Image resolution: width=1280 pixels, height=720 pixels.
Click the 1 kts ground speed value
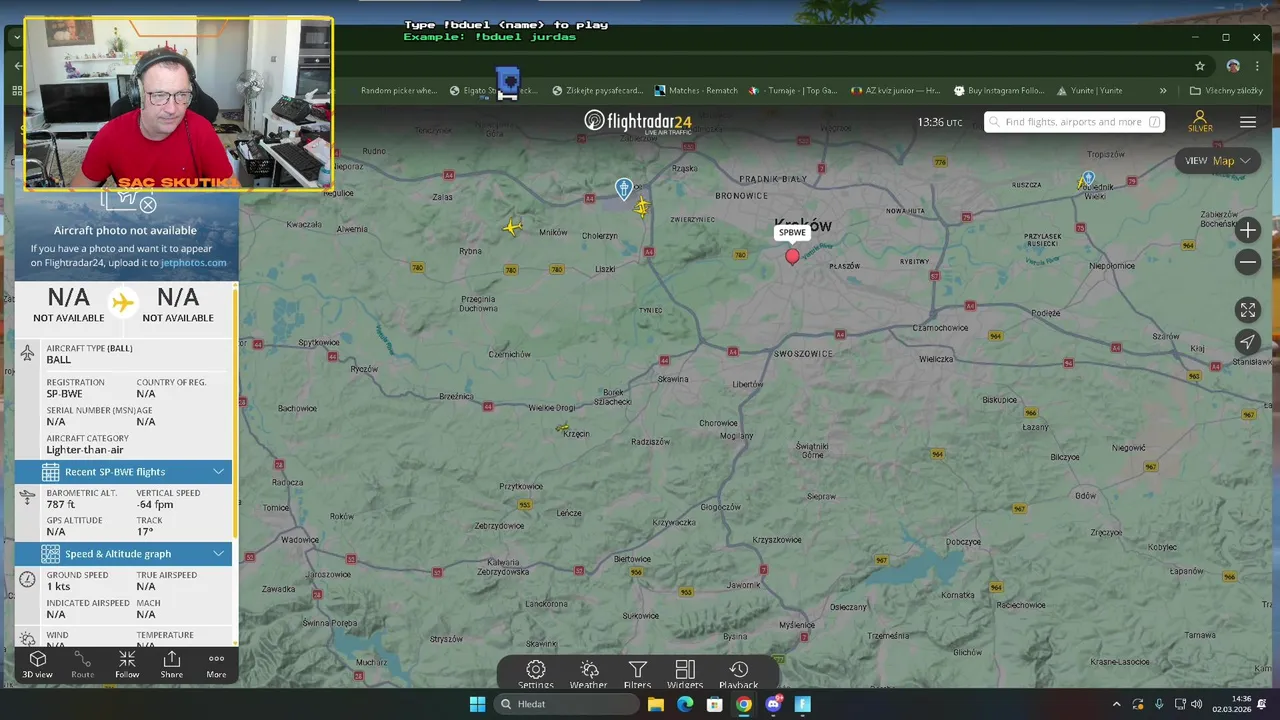(x=58, y=586)
